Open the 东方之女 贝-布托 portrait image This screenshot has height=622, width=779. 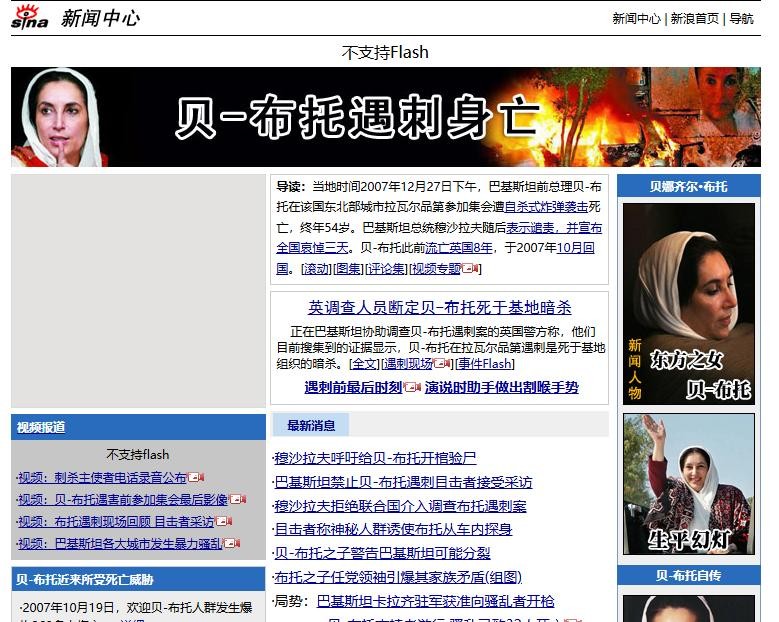[x=688, y=303]
